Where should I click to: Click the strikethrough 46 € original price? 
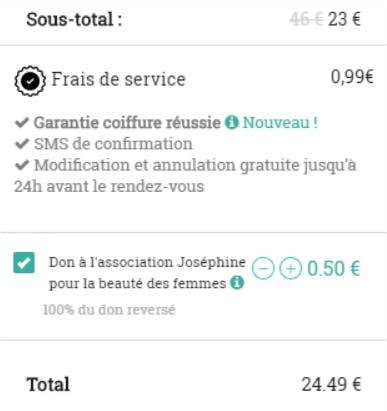click(306, 19)
